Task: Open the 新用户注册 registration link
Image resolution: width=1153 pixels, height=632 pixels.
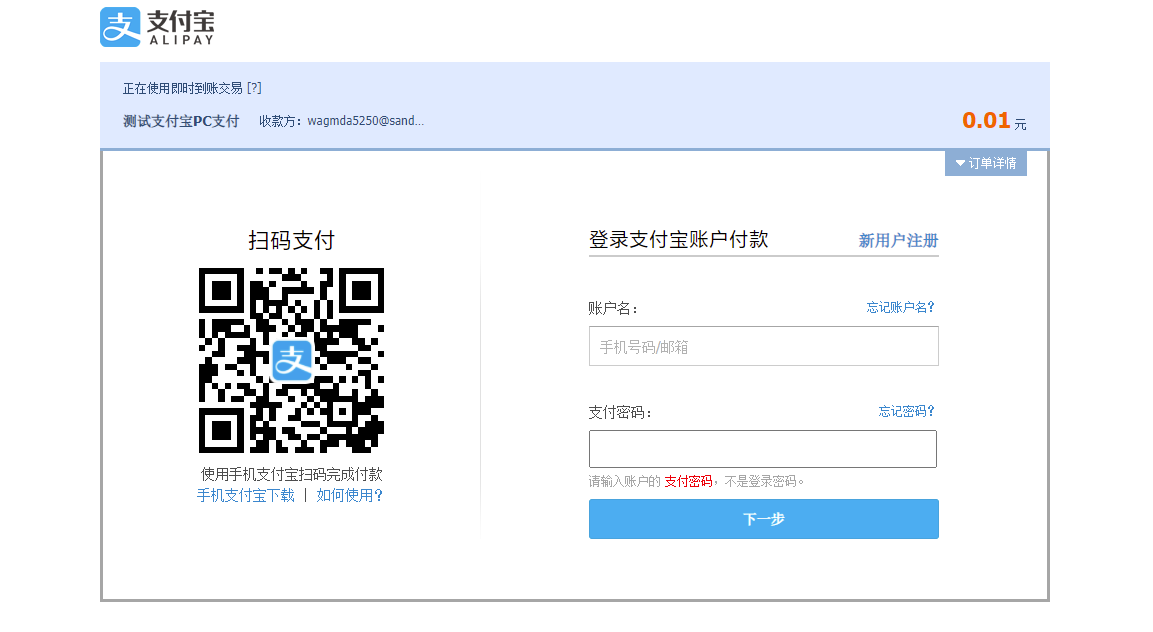Action: click(898, 241)
